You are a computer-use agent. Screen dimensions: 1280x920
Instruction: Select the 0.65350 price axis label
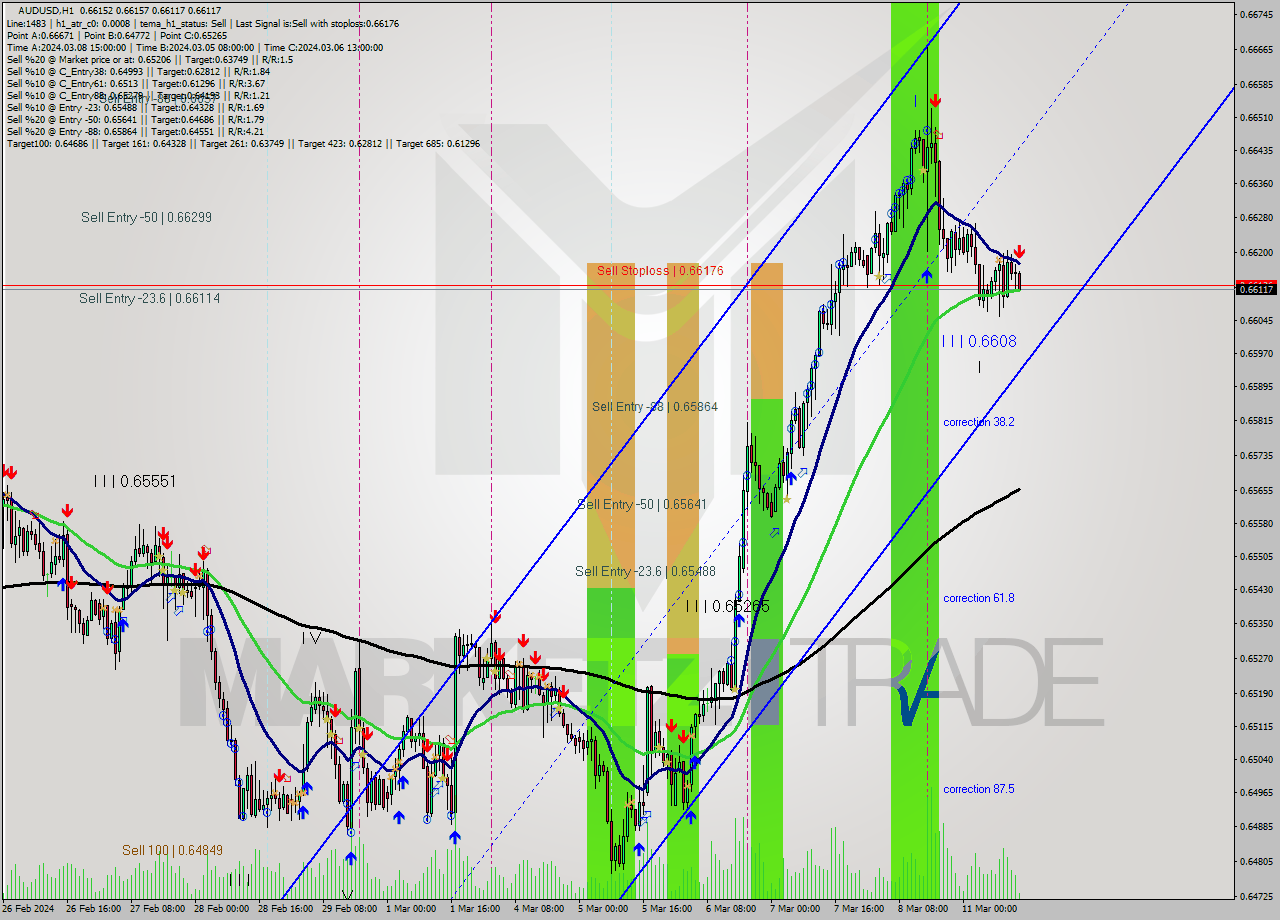[x=1256, y=623]
